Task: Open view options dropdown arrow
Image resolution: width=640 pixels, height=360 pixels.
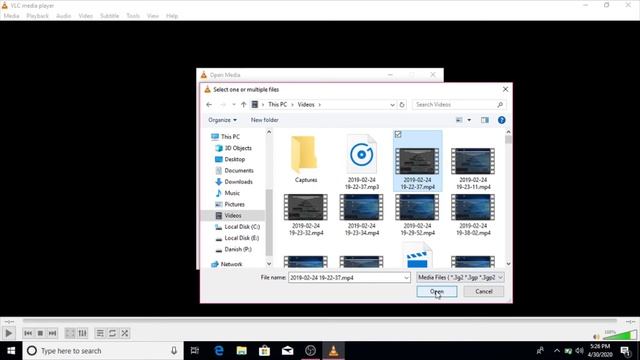Action: click(x=469, y=120)
